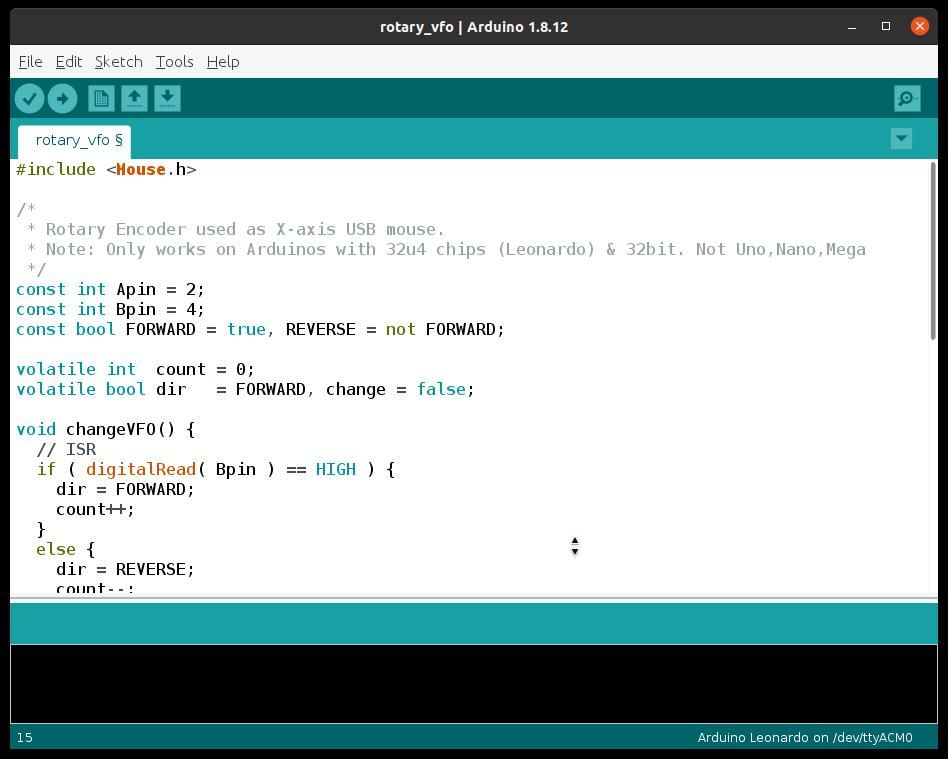Click the 'volatile int count = 0;' line

click(x=135, y=369)
